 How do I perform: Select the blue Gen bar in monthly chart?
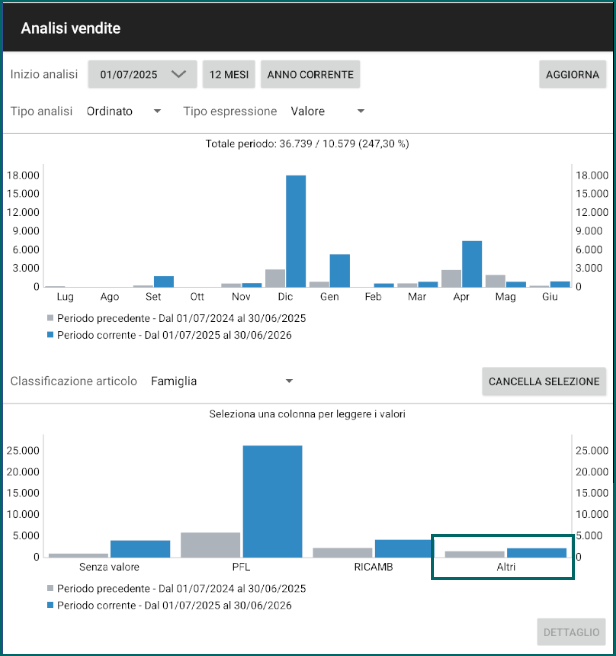[x=340, y=271]
